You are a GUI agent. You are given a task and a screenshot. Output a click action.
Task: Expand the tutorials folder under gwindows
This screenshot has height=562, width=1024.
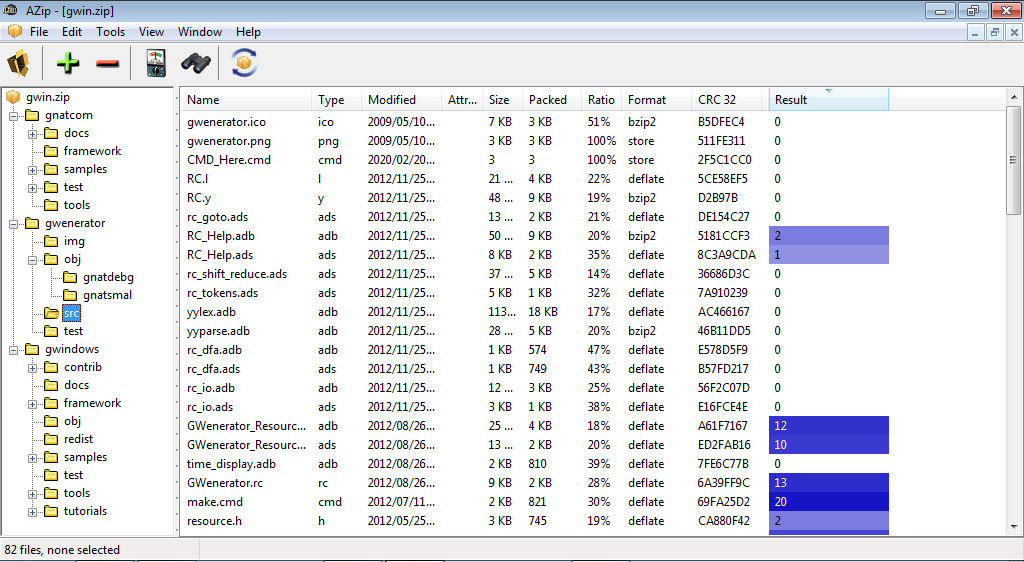coord(32,511)
